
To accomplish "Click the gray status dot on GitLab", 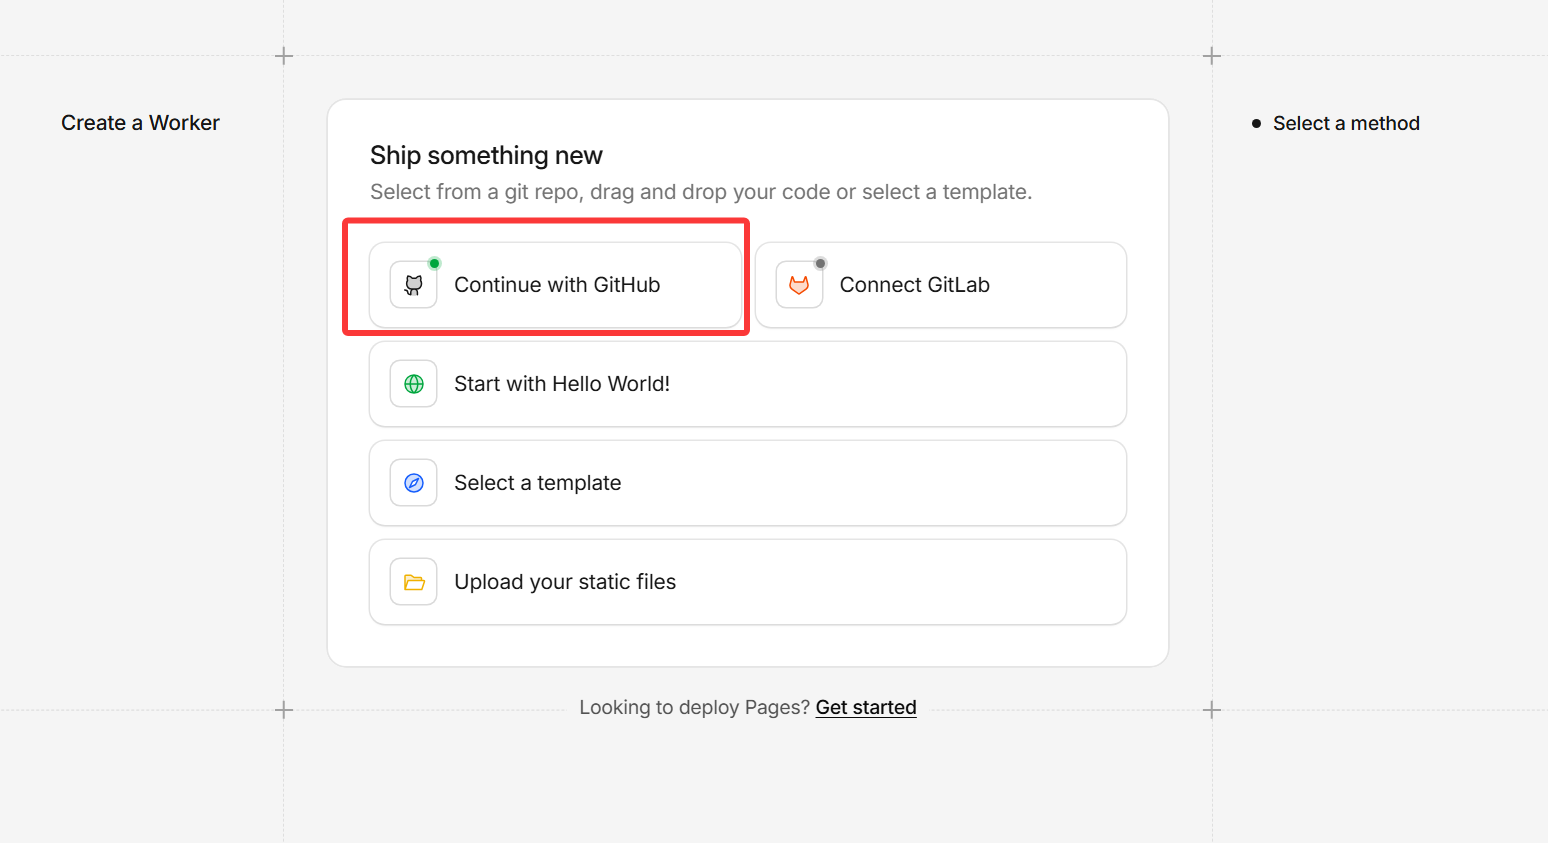I will coord(820,264).
